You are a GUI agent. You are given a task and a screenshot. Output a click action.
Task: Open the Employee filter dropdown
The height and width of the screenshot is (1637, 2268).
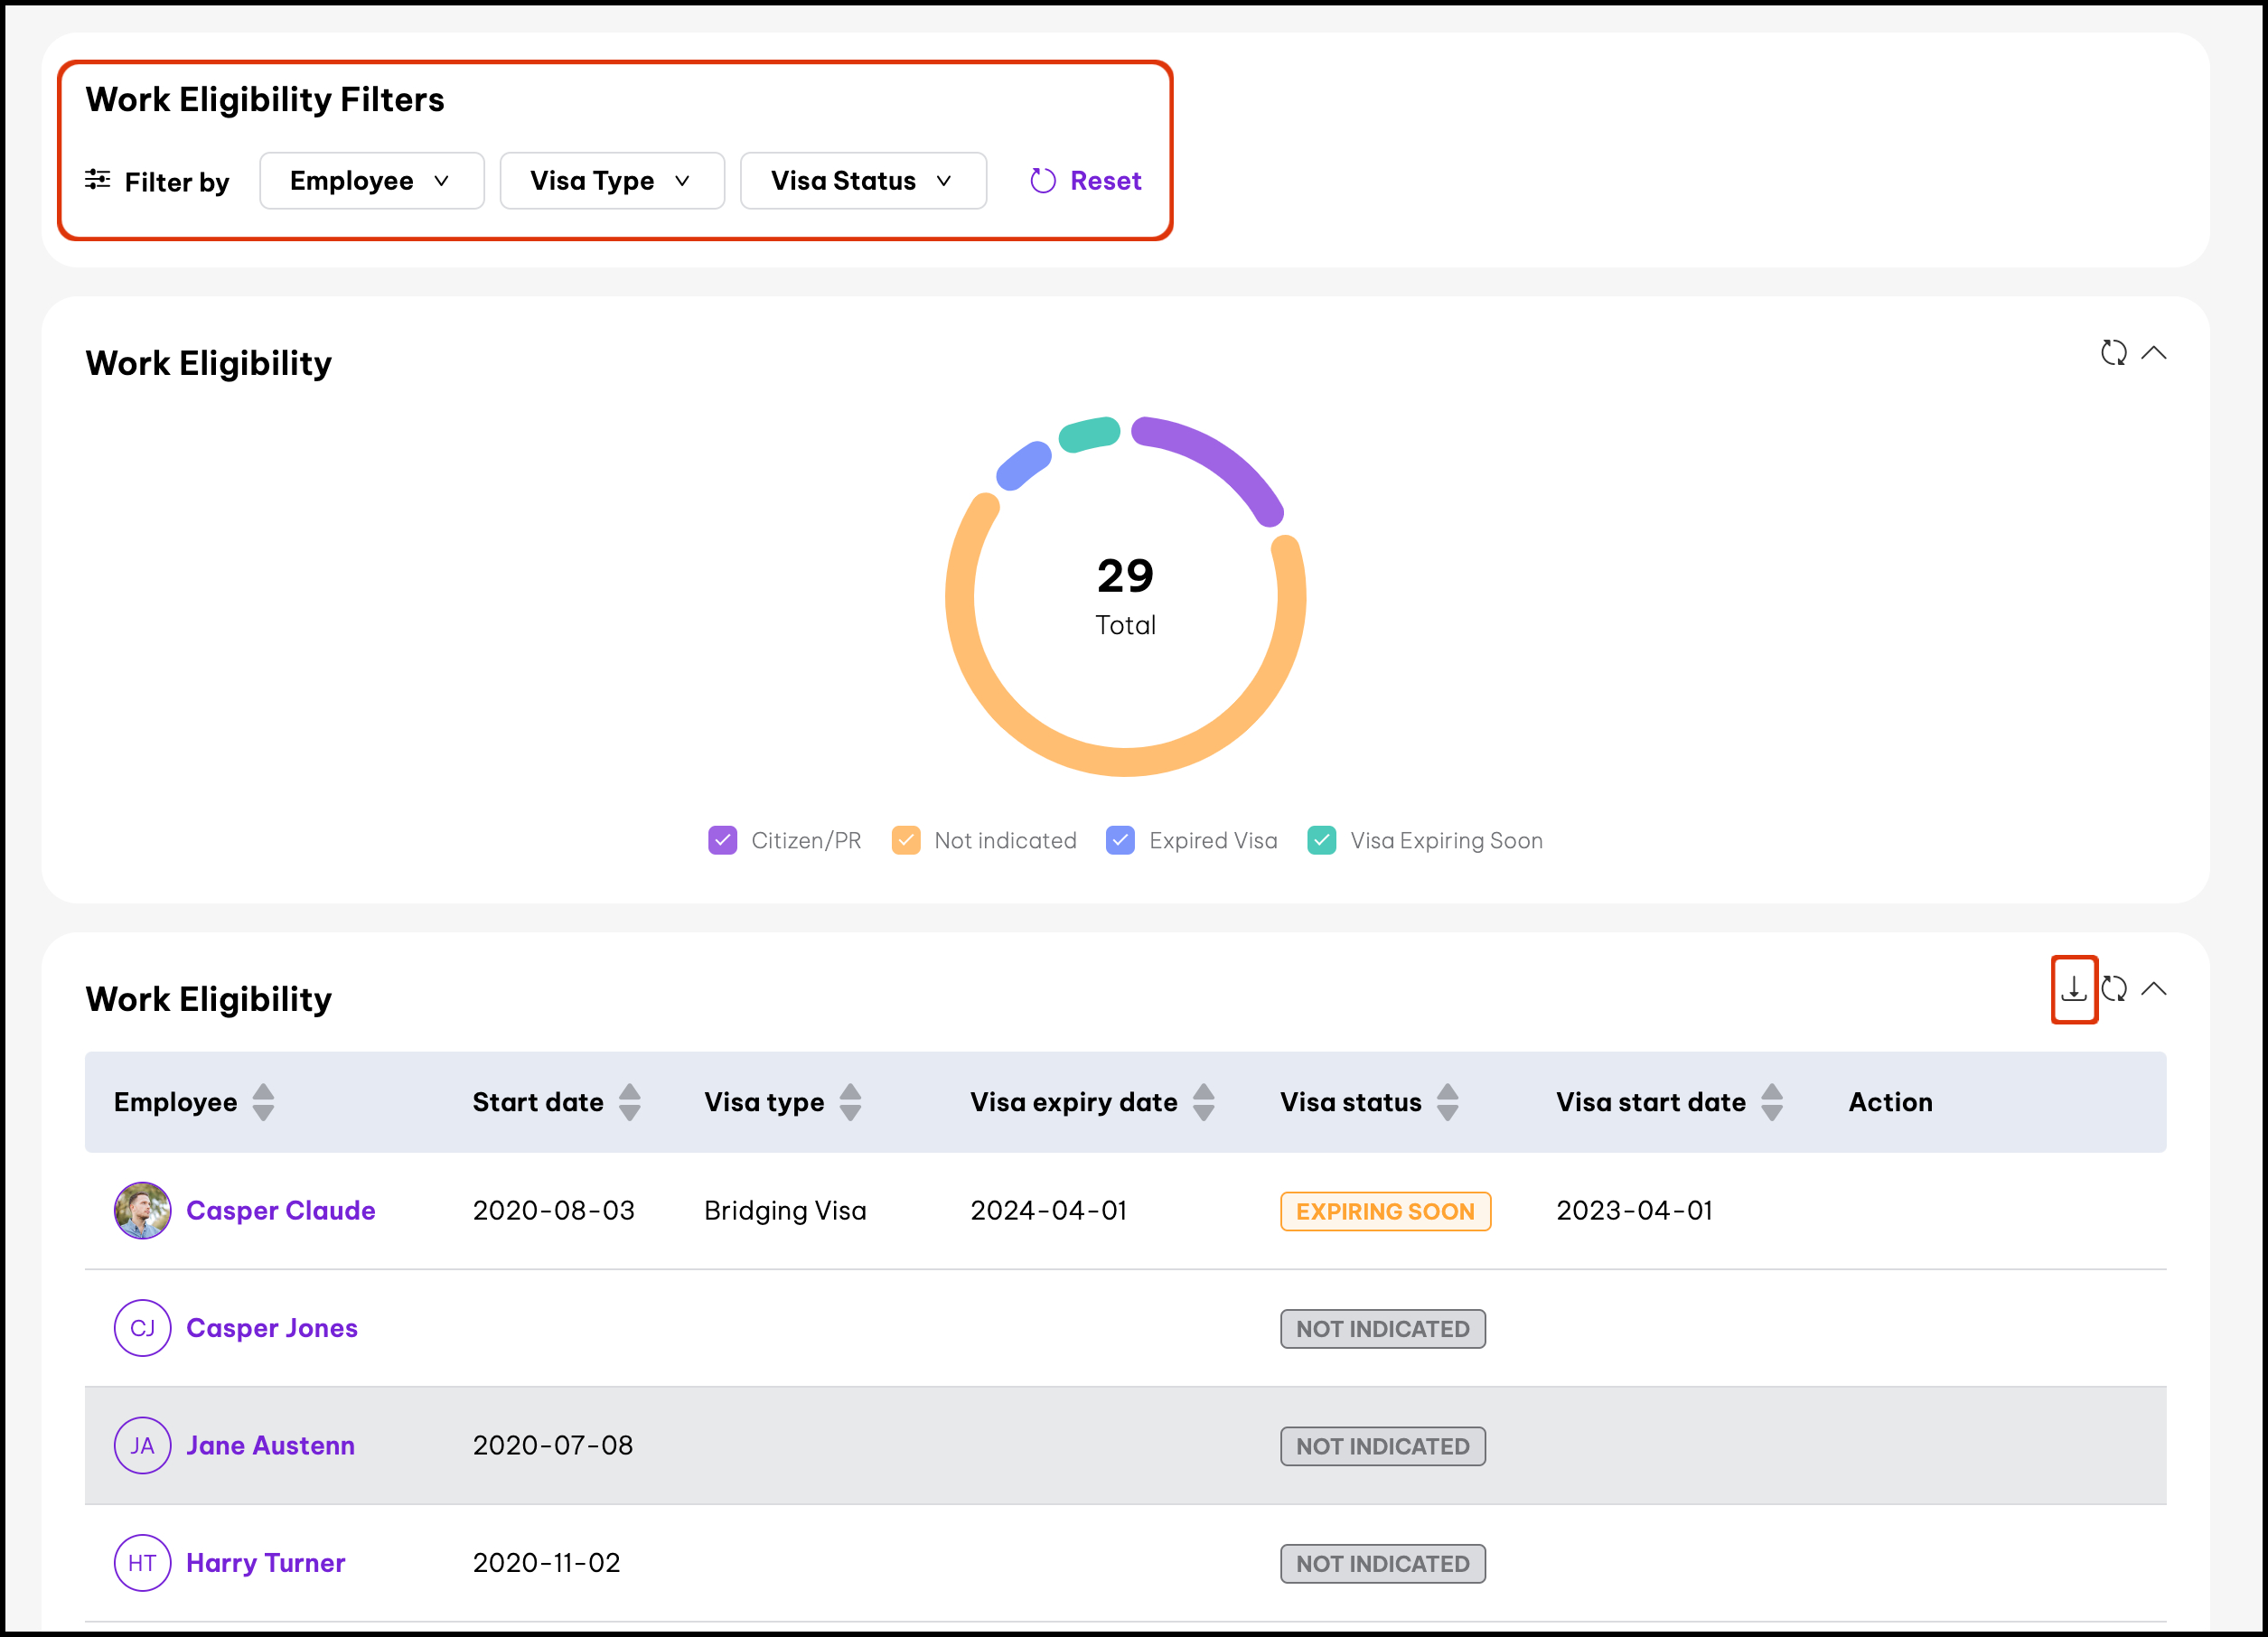tap(371, 181)
